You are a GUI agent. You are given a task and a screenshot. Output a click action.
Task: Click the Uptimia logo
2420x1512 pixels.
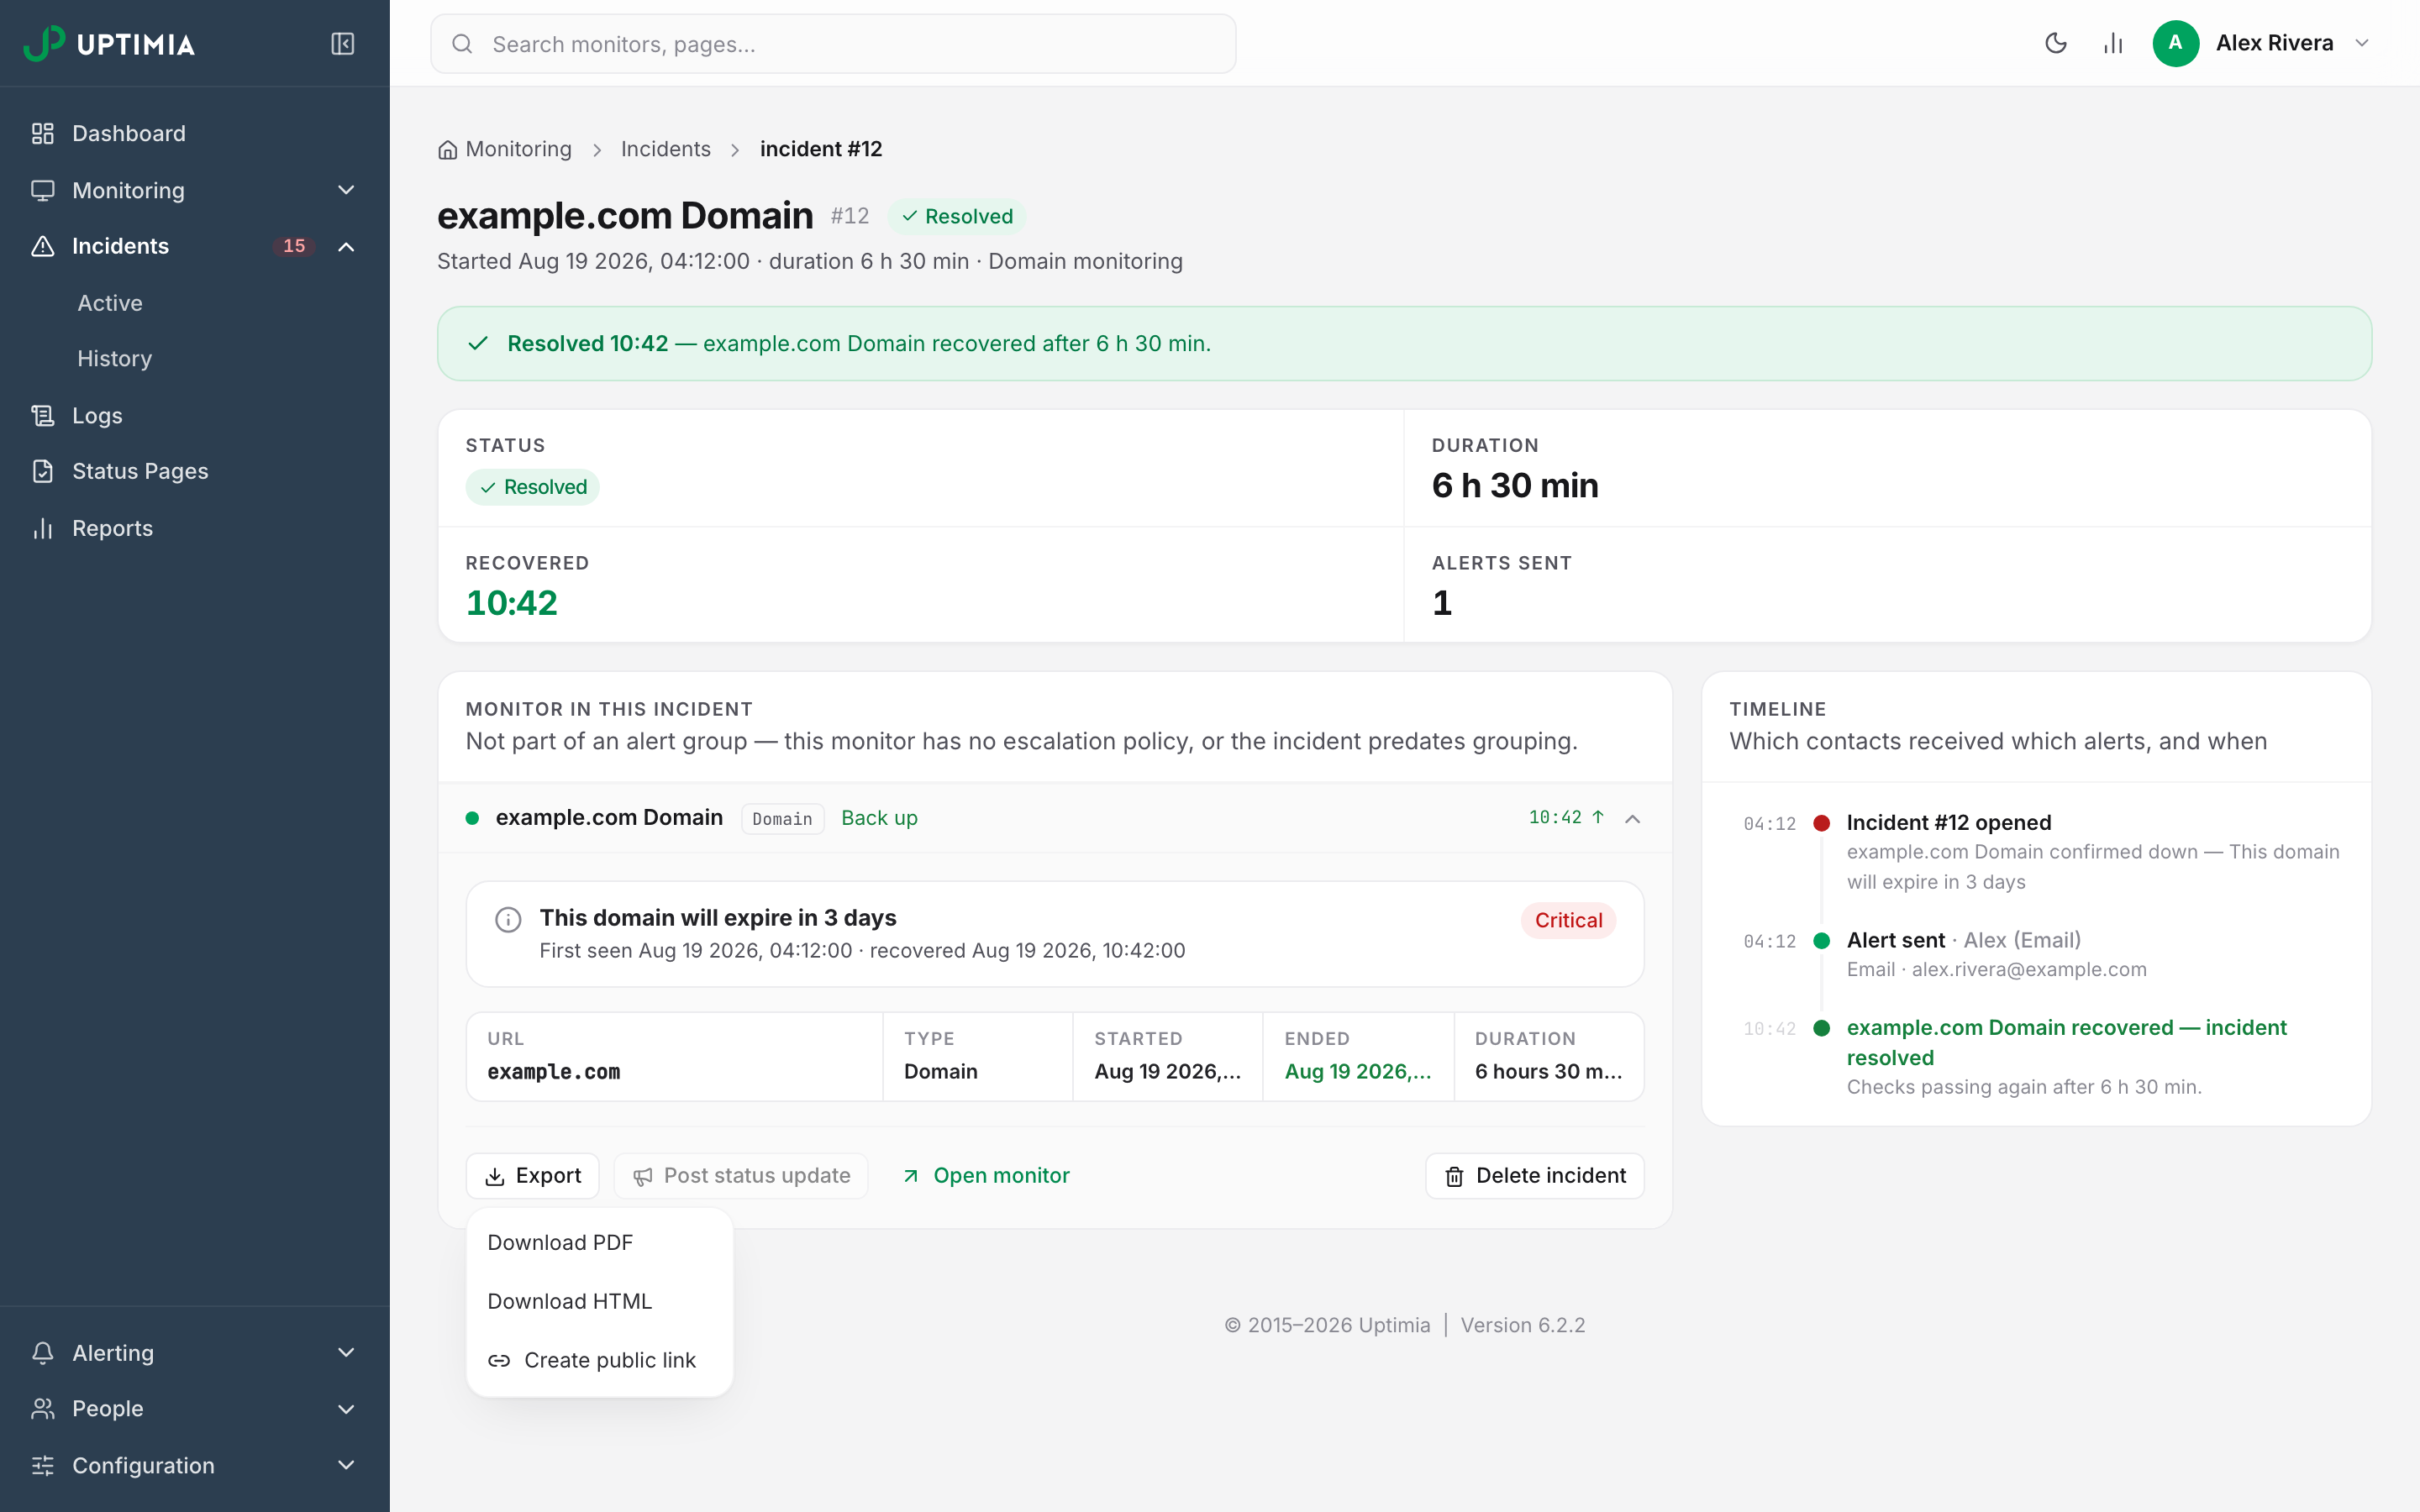[x=109, y=44]
